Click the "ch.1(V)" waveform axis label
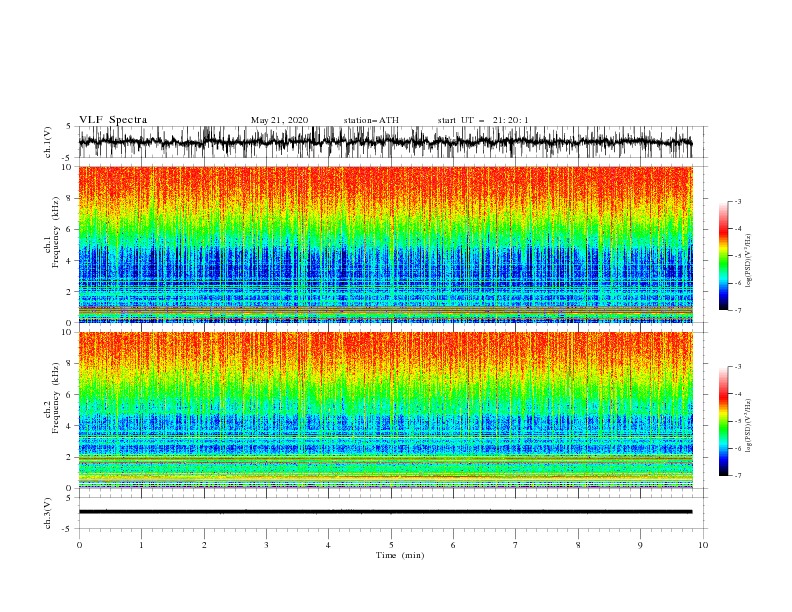The image size is (792, 612). (48, 142)
